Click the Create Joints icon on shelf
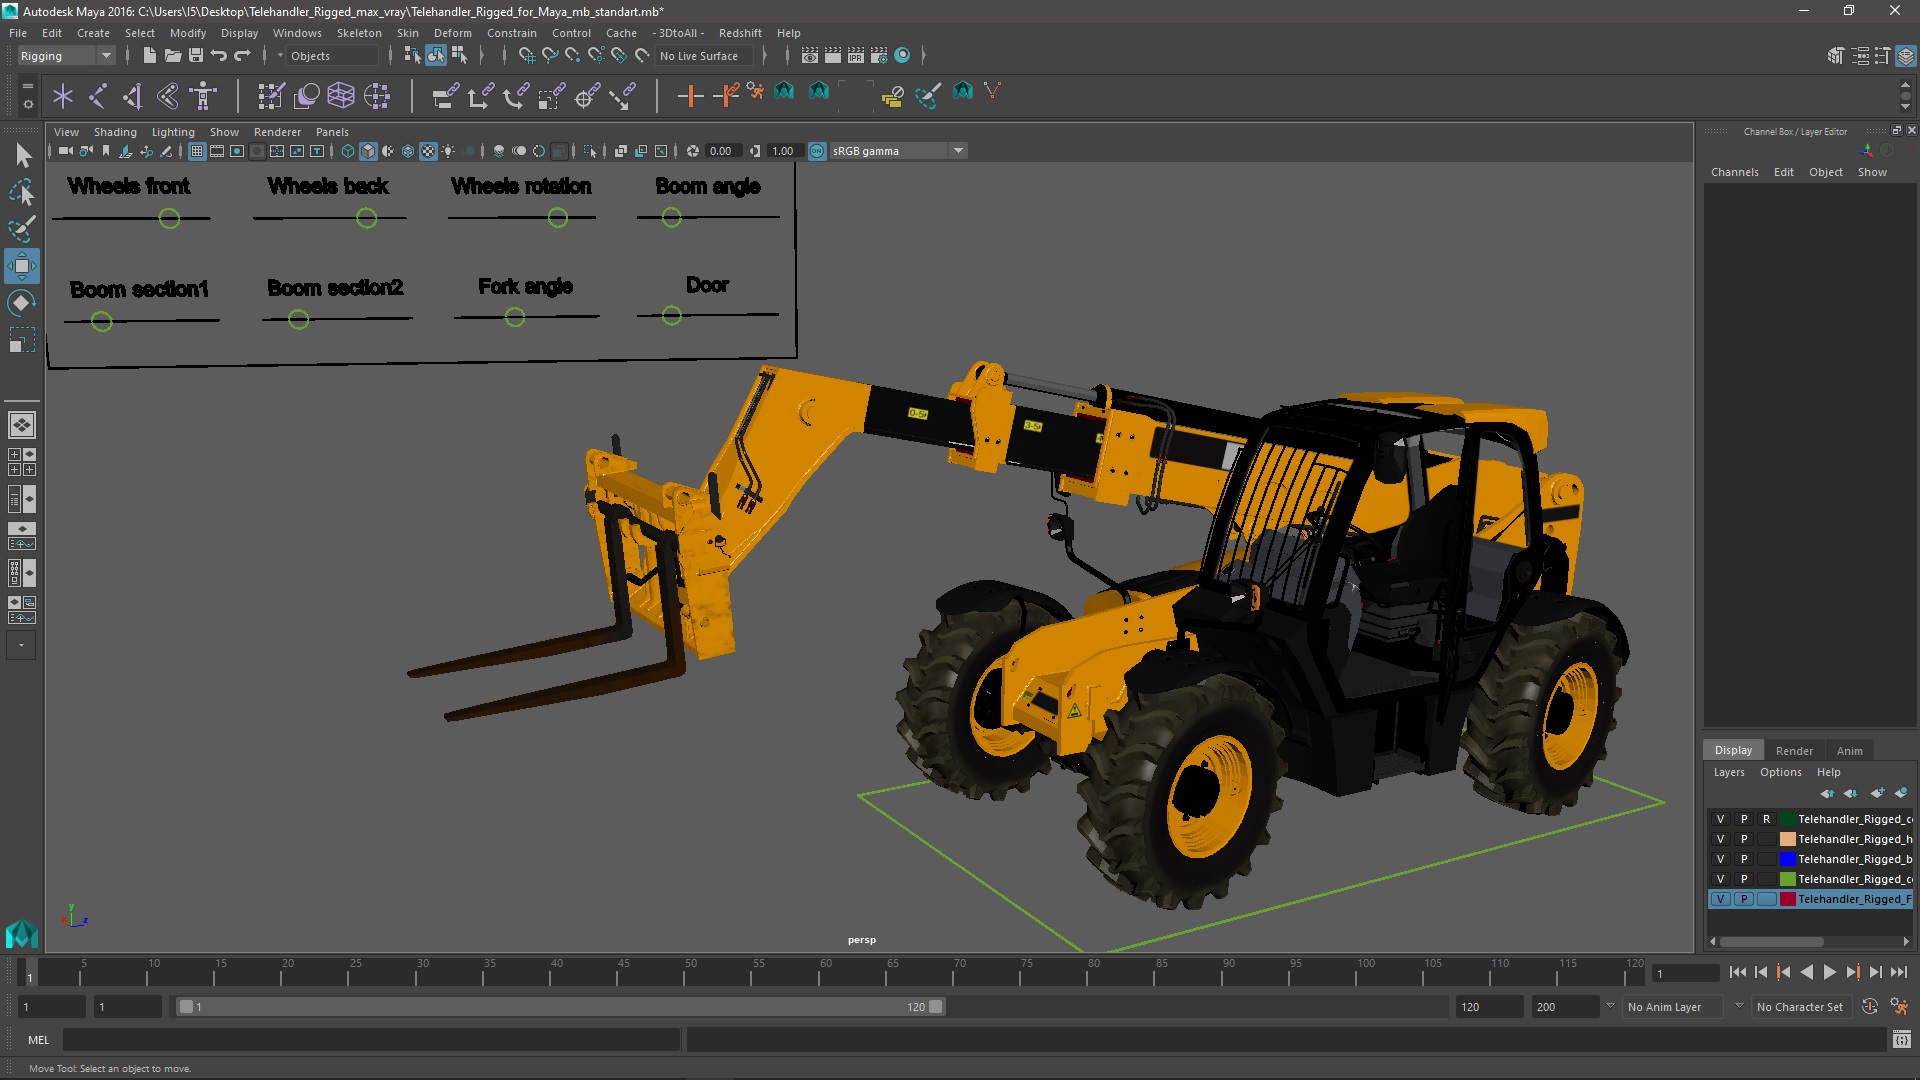 [x=98, y=96]
